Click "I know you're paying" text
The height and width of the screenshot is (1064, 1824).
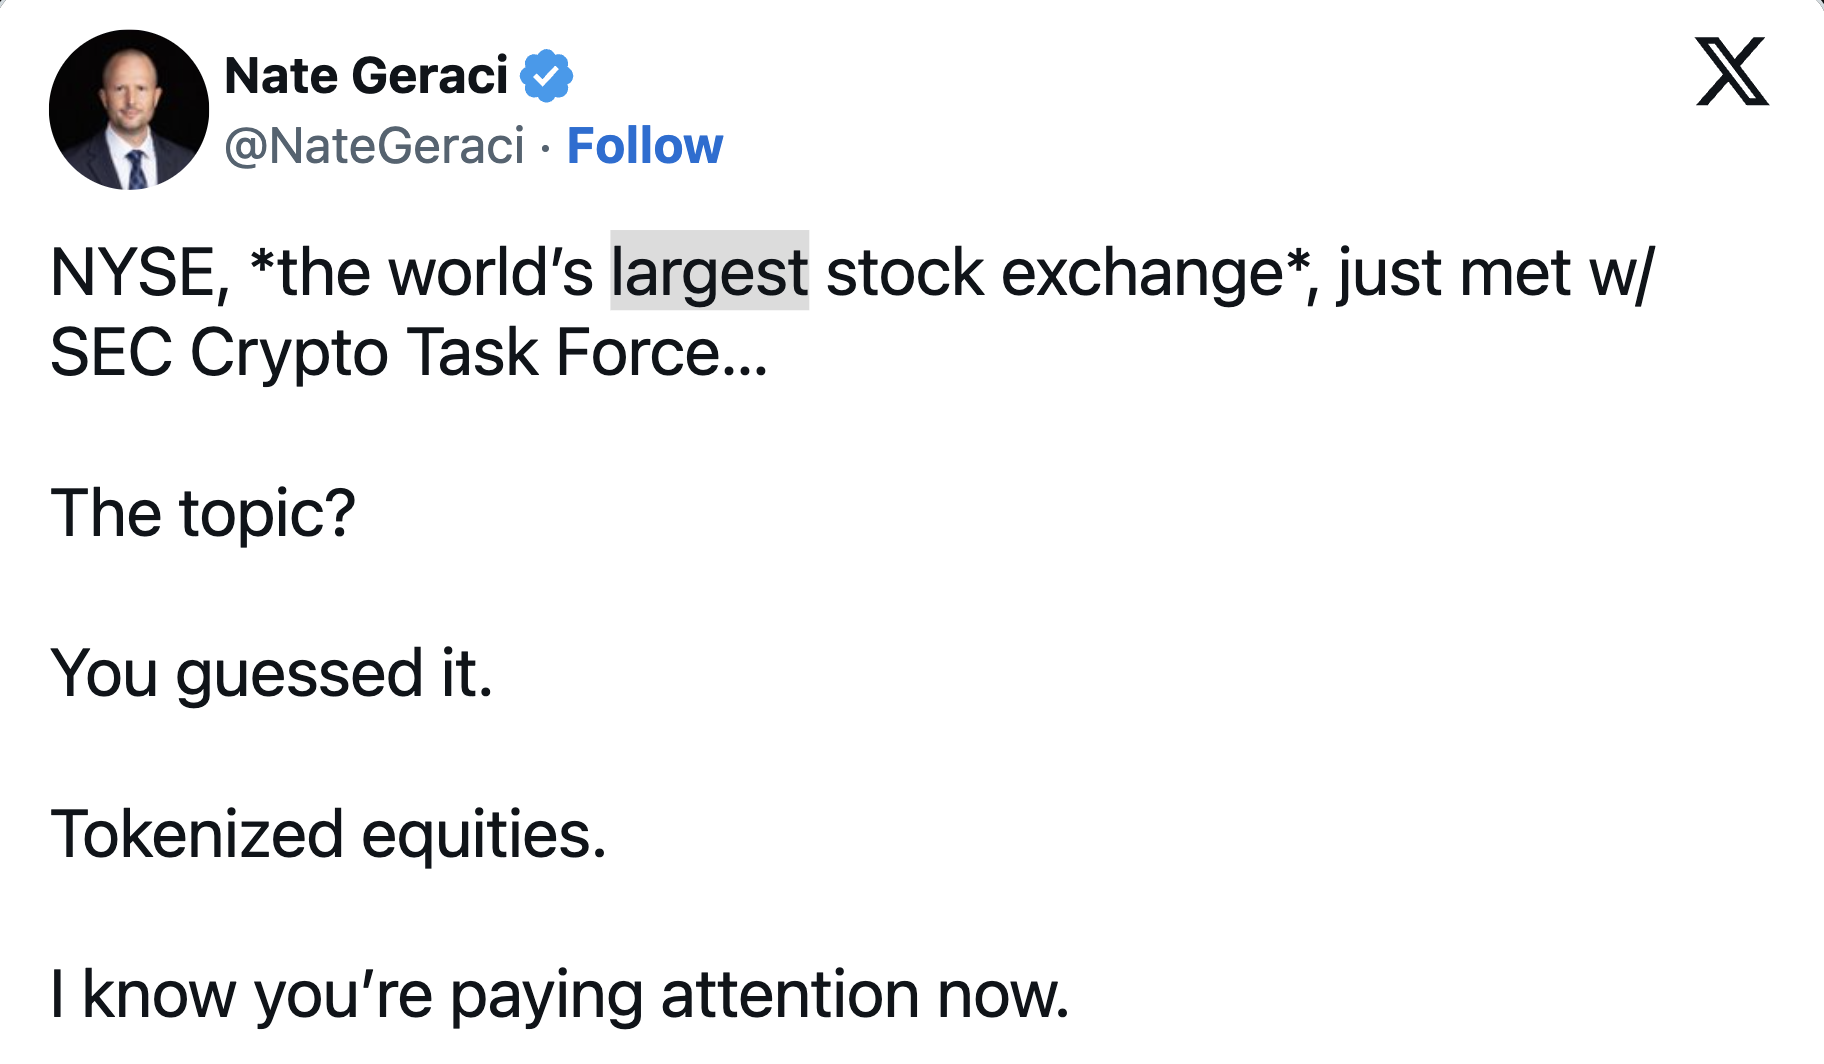(346, 995)
